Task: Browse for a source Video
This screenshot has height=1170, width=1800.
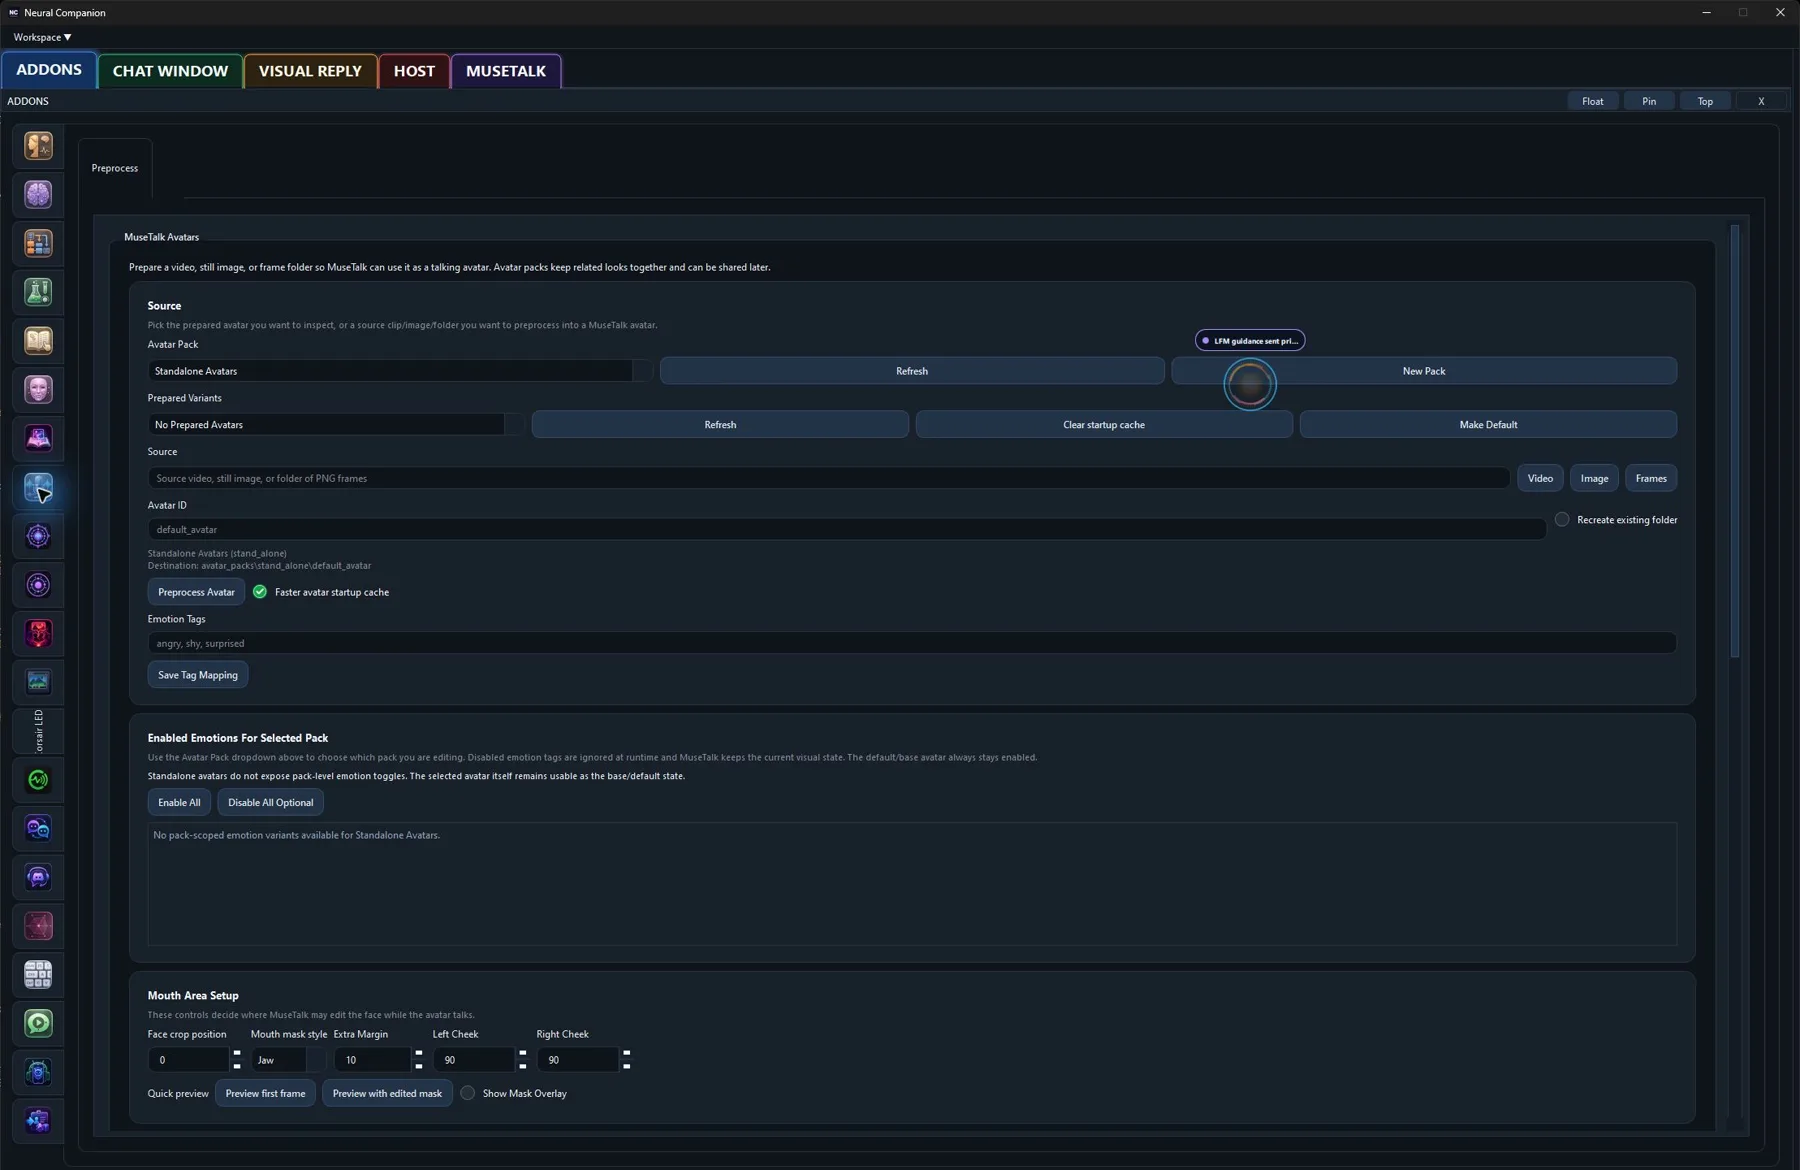Action: [x=1540, y=478]
